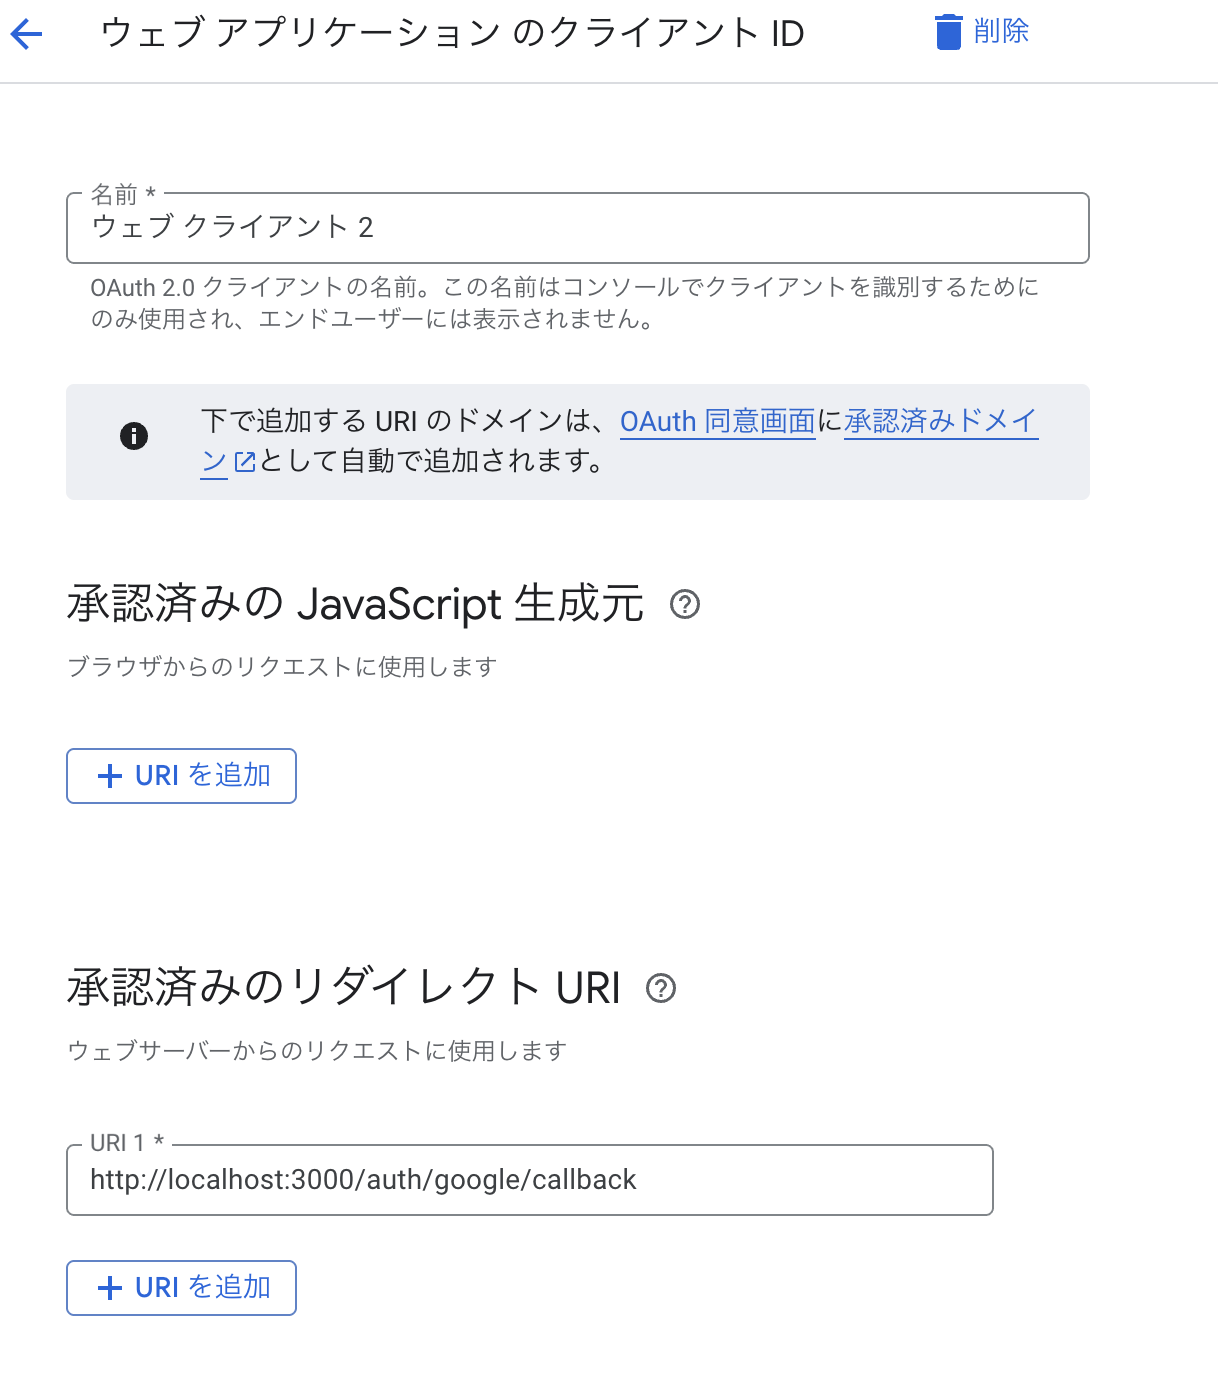Click the help icon next to リダイレクト URI
The width and height of the screenshot is (1218, 1376).
660,990
